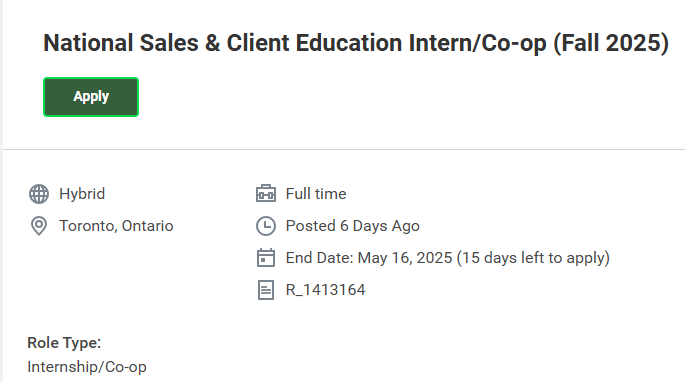The height and width of the screenshot is (383, 685).
Task: Click the green Apply button
Action: tap(91, 97)
